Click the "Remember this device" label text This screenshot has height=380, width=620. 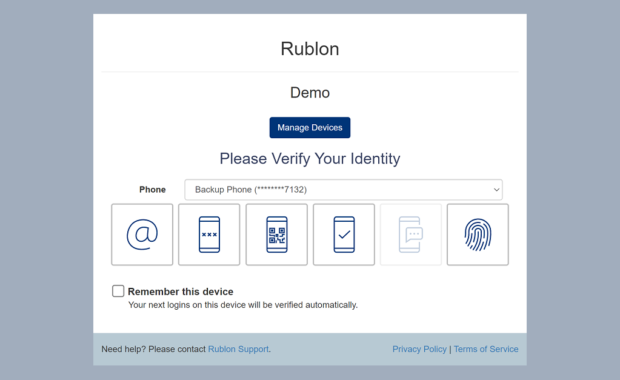click(181, 291)
